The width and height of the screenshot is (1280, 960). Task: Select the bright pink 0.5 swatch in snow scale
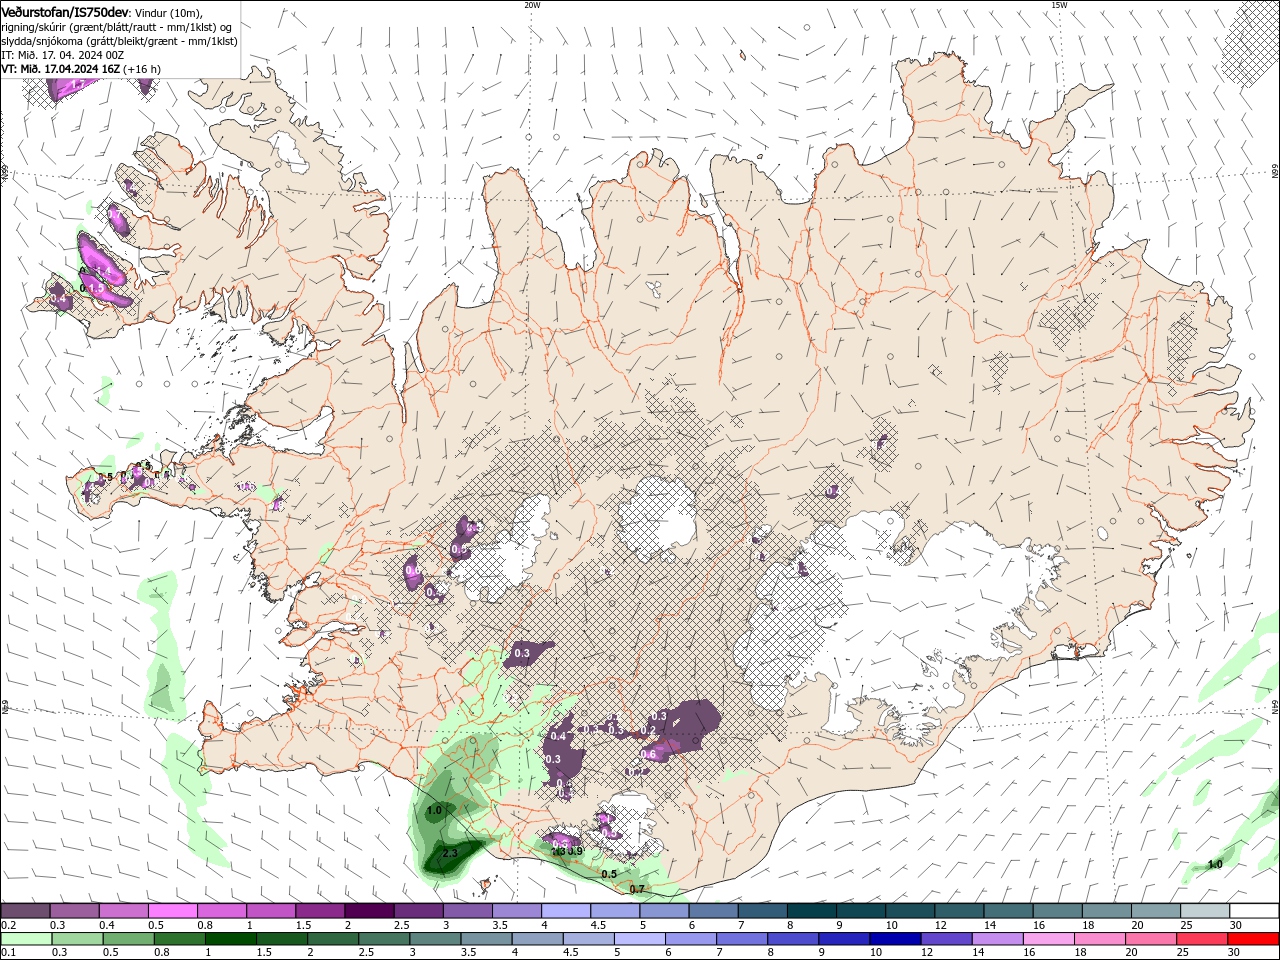[x=172, y=911]
